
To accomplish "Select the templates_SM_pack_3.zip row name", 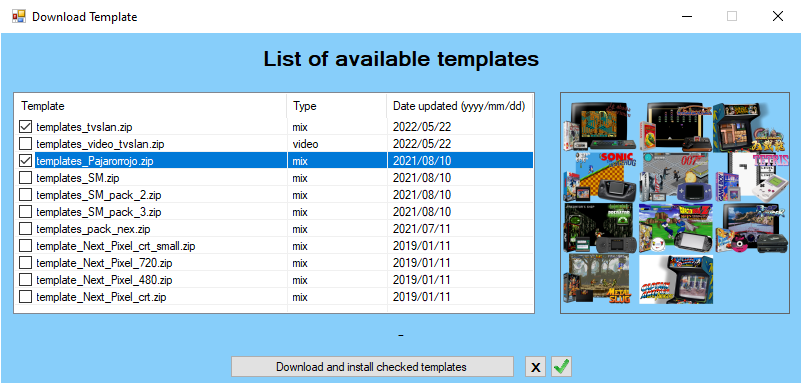I will pos(99,212).
